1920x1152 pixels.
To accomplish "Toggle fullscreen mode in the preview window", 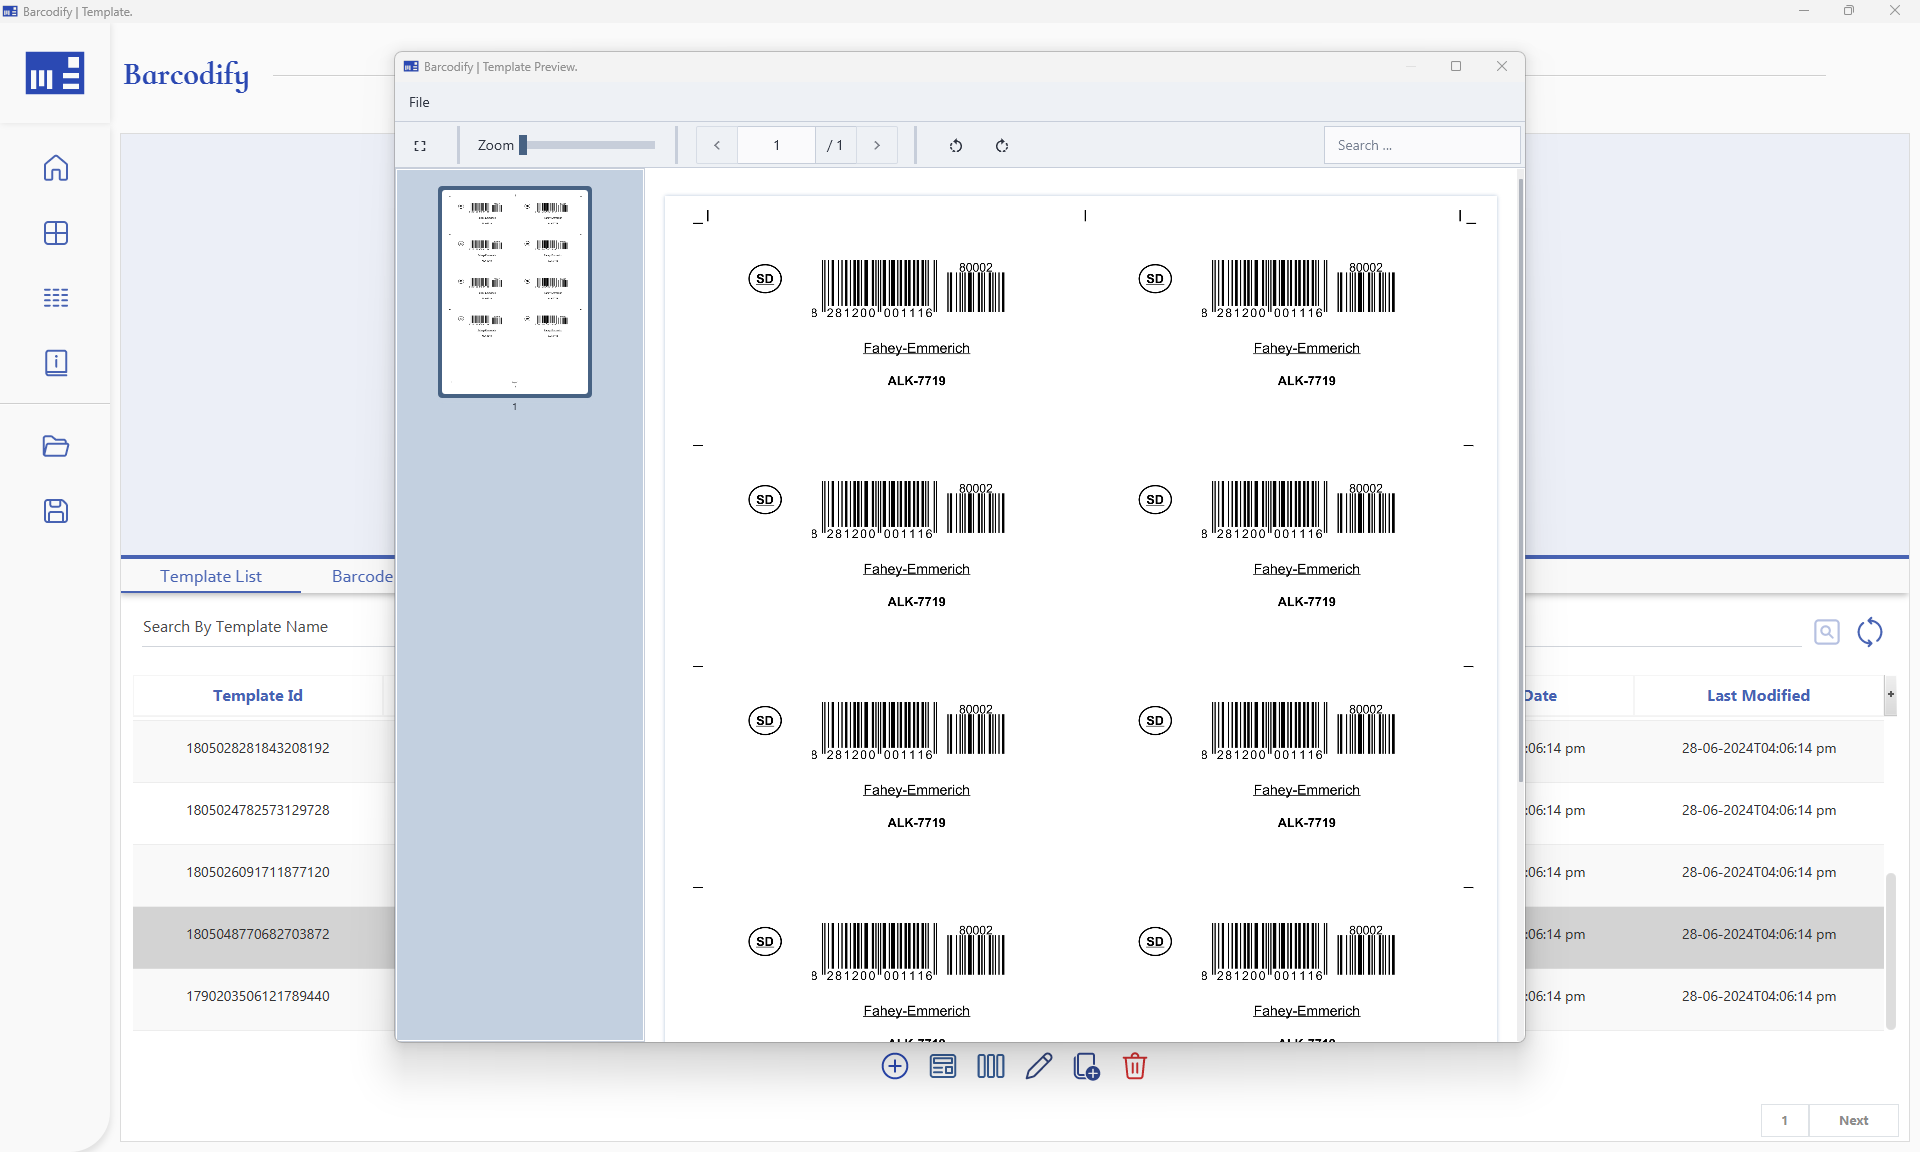I will [x=420, y=145].
